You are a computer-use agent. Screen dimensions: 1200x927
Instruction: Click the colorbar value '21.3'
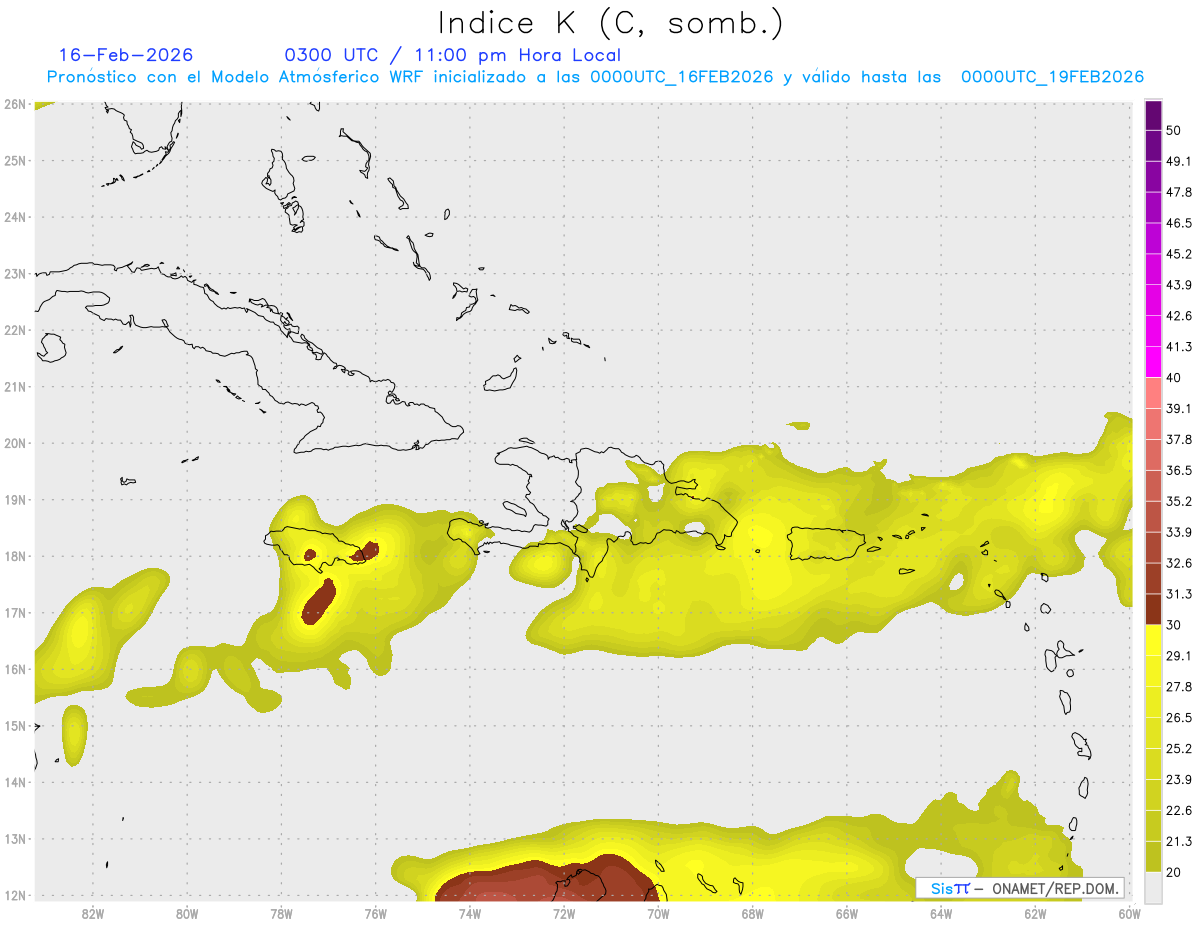[x=1177, y=841]
